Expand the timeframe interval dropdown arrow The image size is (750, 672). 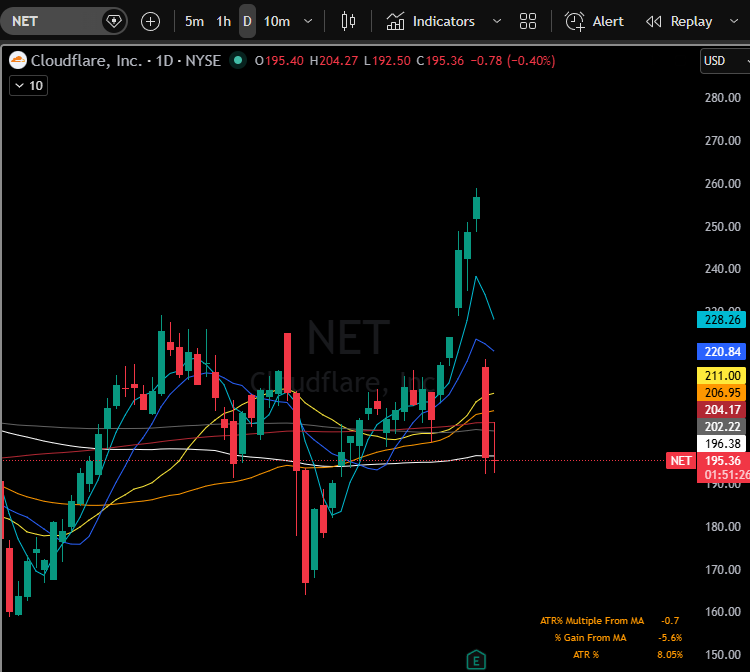coord(309,22)
